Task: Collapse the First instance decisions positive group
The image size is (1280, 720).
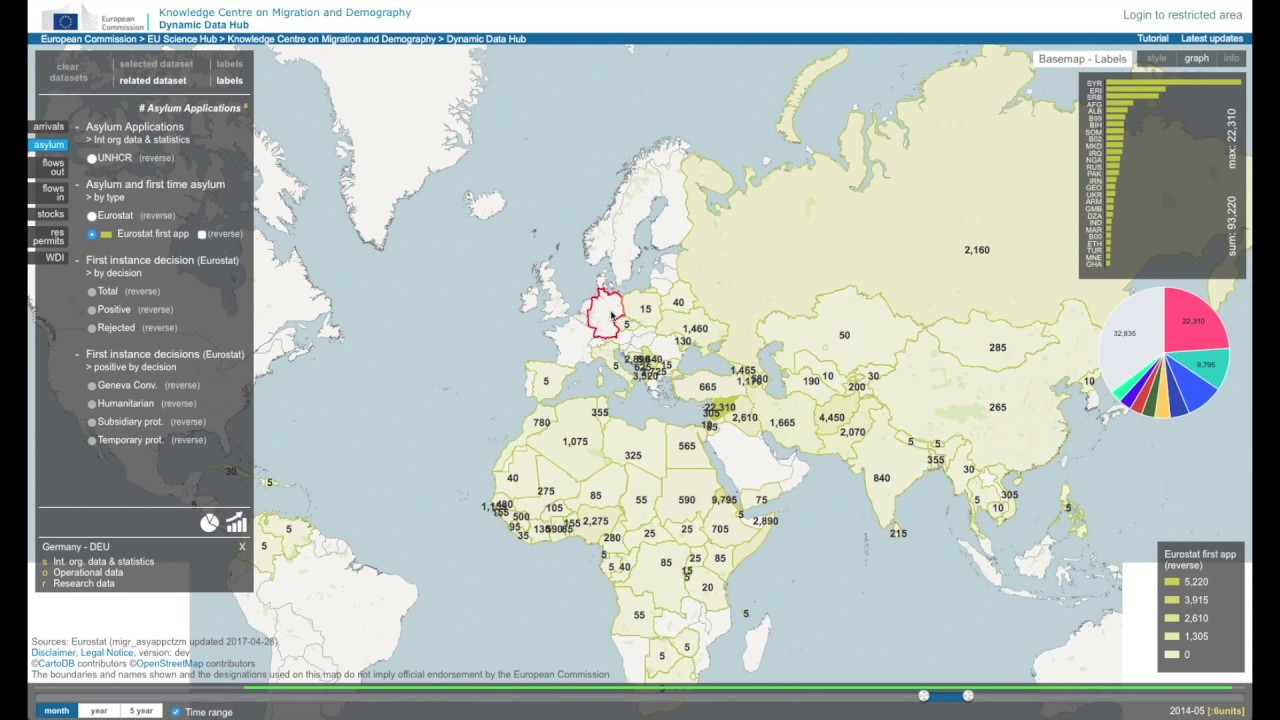Action: point(77,354)
